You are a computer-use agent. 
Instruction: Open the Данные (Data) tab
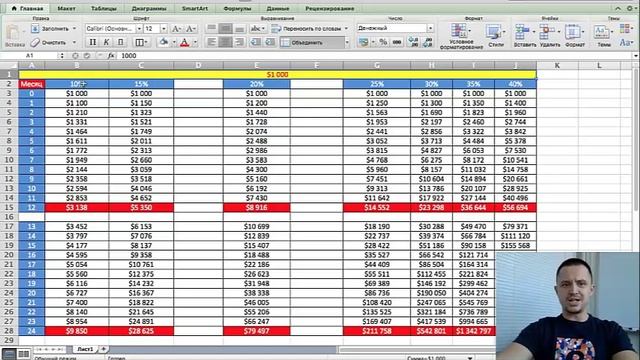[x=278, y=9]
